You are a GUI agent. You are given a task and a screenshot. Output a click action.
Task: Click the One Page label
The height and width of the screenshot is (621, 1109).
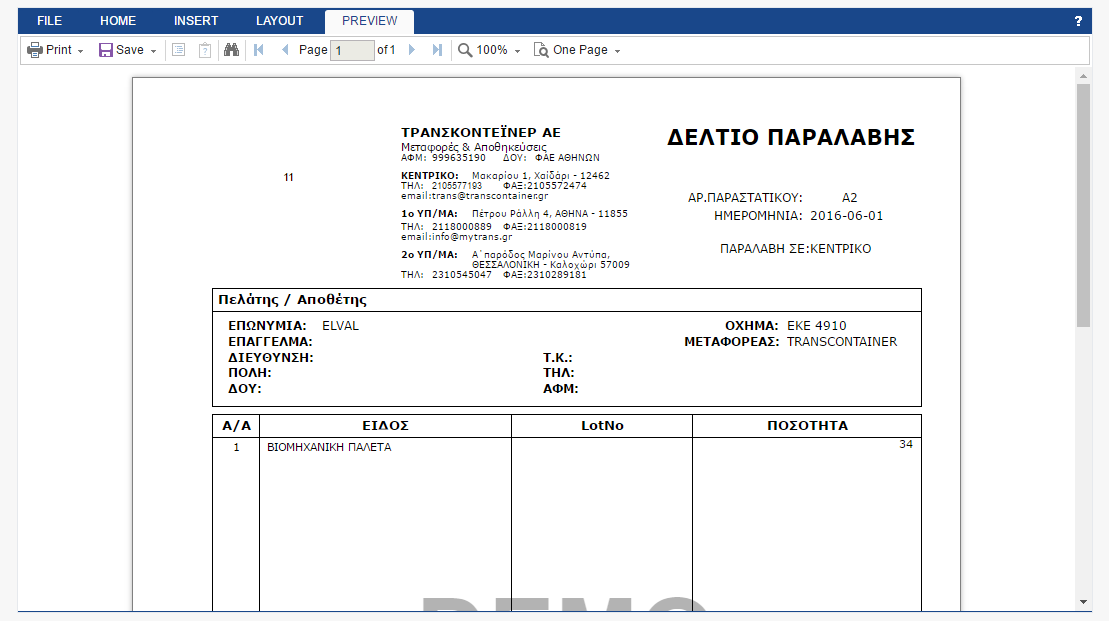point(580,50)
